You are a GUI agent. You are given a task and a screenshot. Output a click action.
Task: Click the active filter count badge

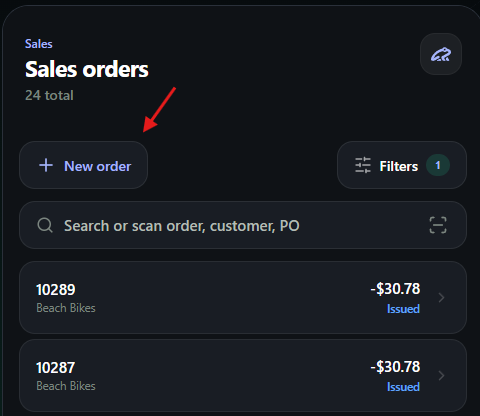pyautogui.click(x=438, y=165)
